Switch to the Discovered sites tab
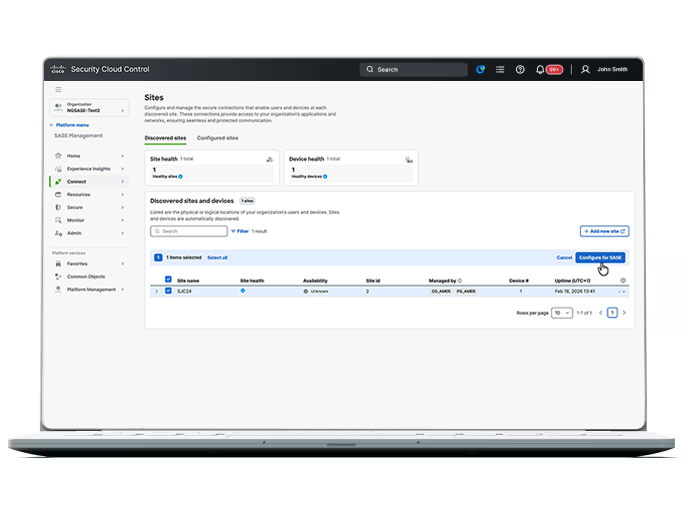 [165, 138]
